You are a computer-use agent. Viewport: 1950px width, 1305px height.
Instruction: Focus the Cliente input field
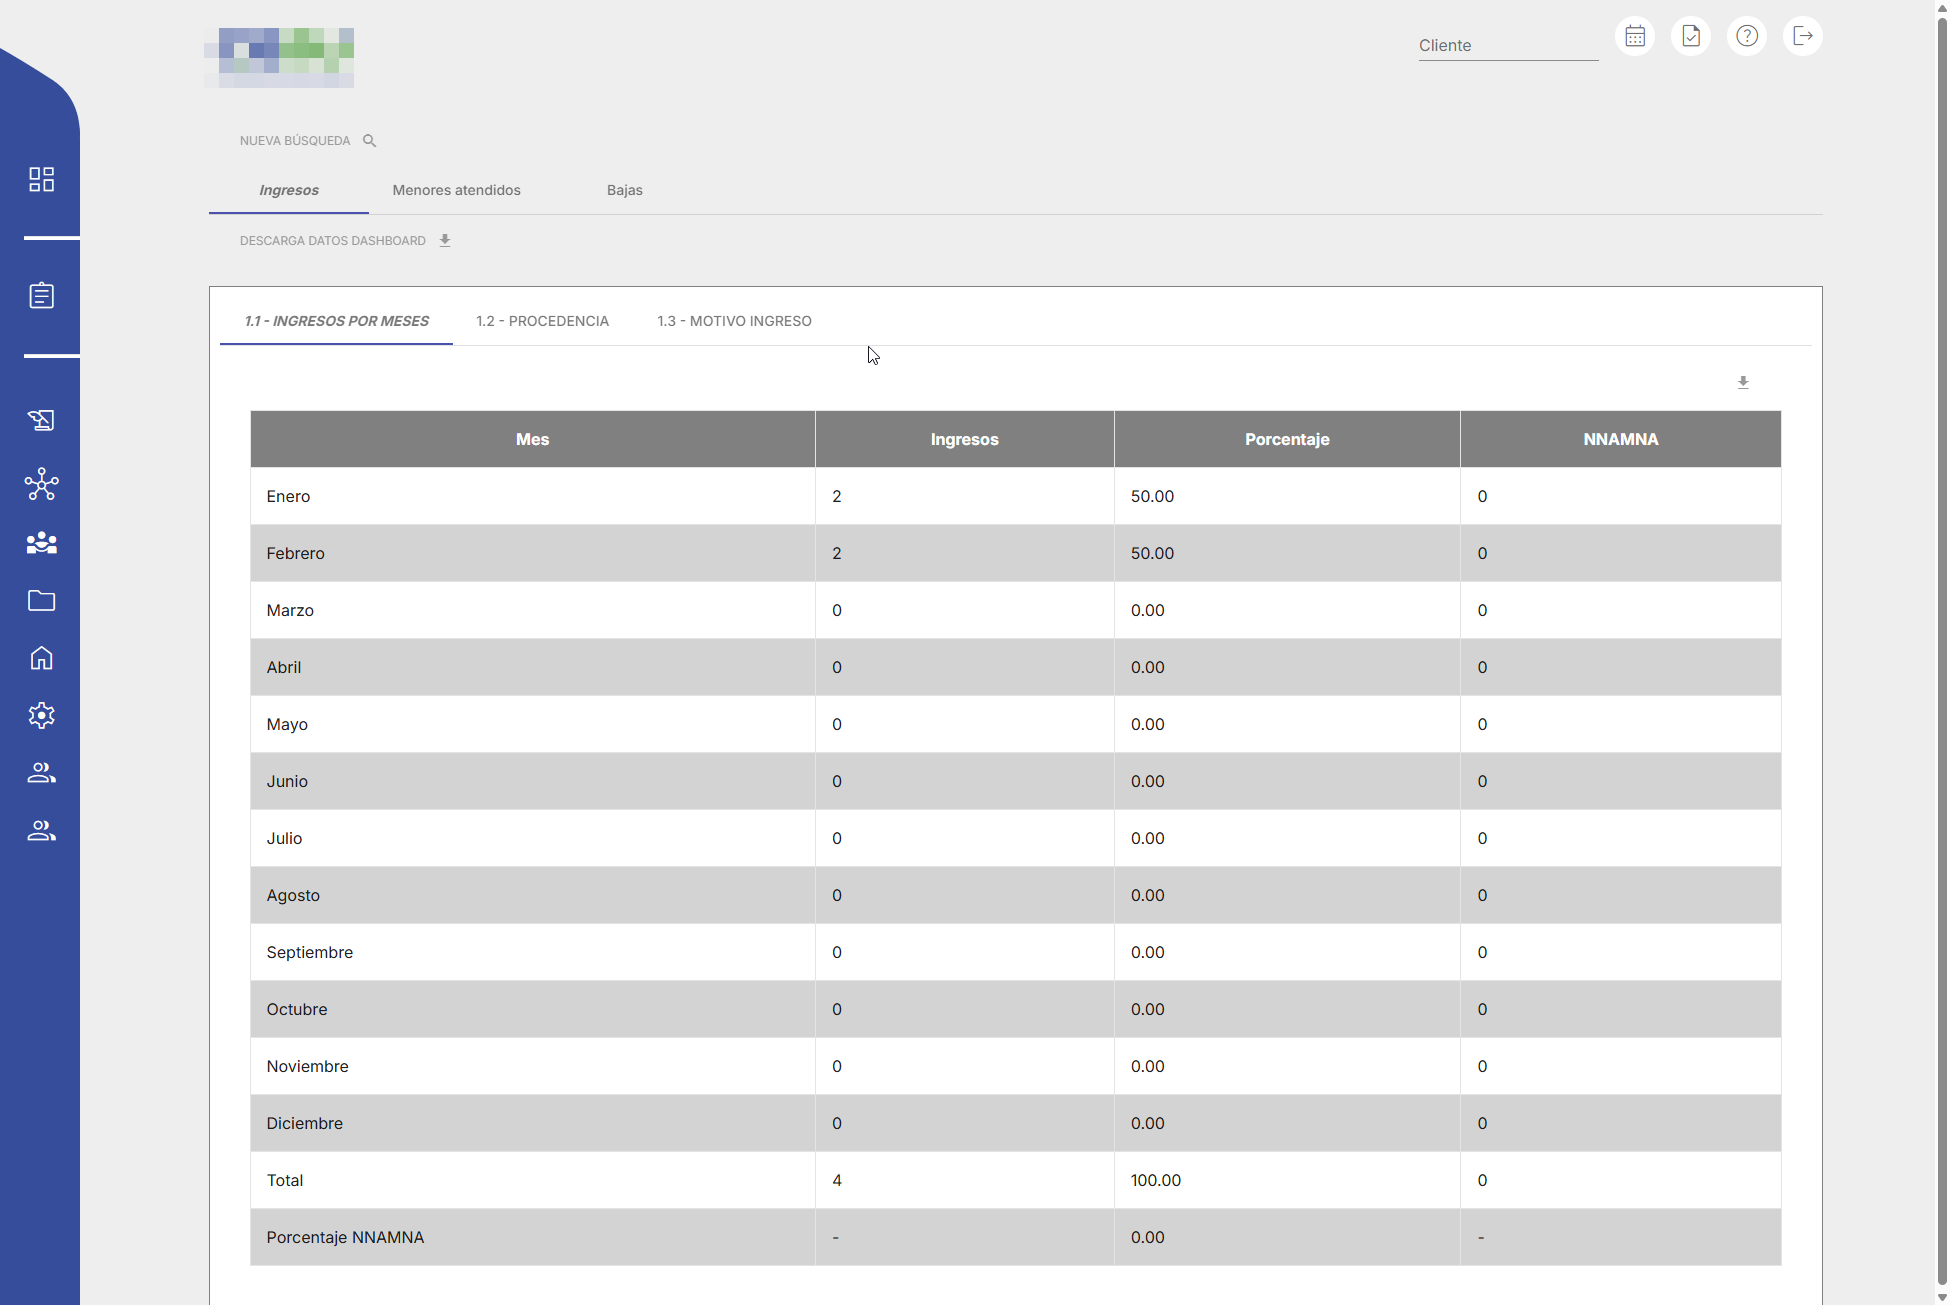tap(1507, 46)
